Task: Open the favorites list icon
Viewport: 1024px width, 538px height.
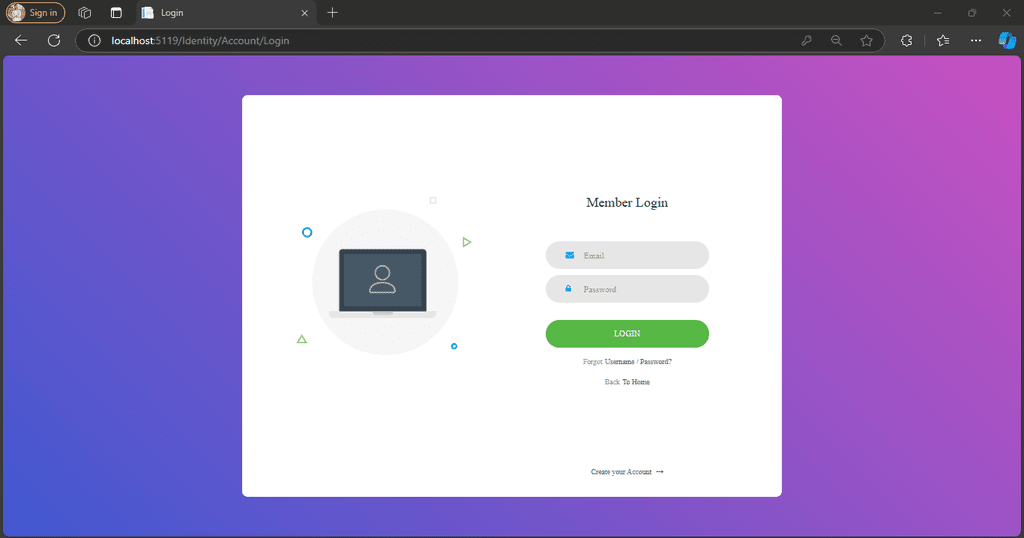Action: 943,40
